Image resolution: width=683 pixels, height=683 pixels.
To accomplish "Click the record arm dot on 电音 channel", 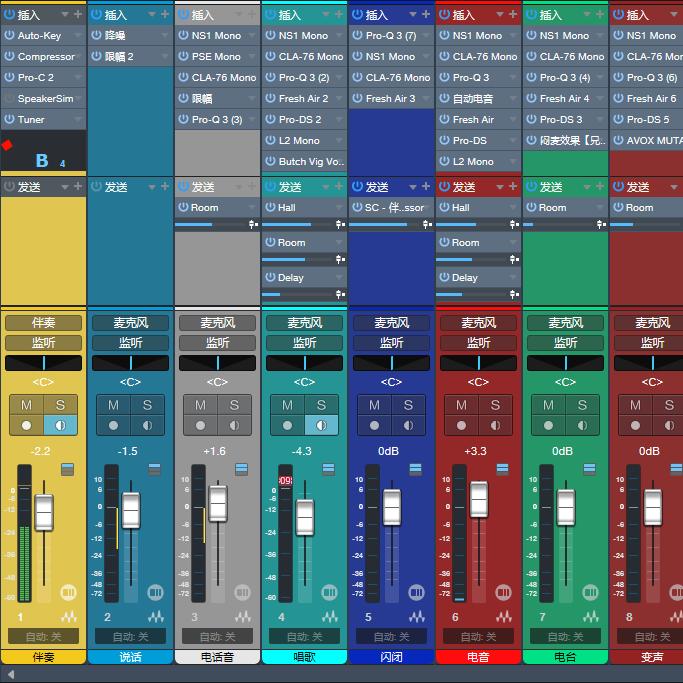I will (461, 425).
